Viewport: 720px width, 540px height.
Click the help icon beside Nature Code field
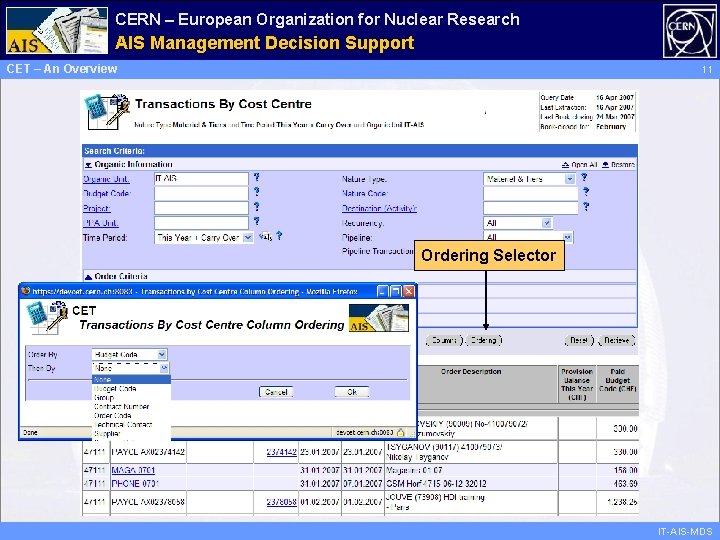tap(585, 191)
